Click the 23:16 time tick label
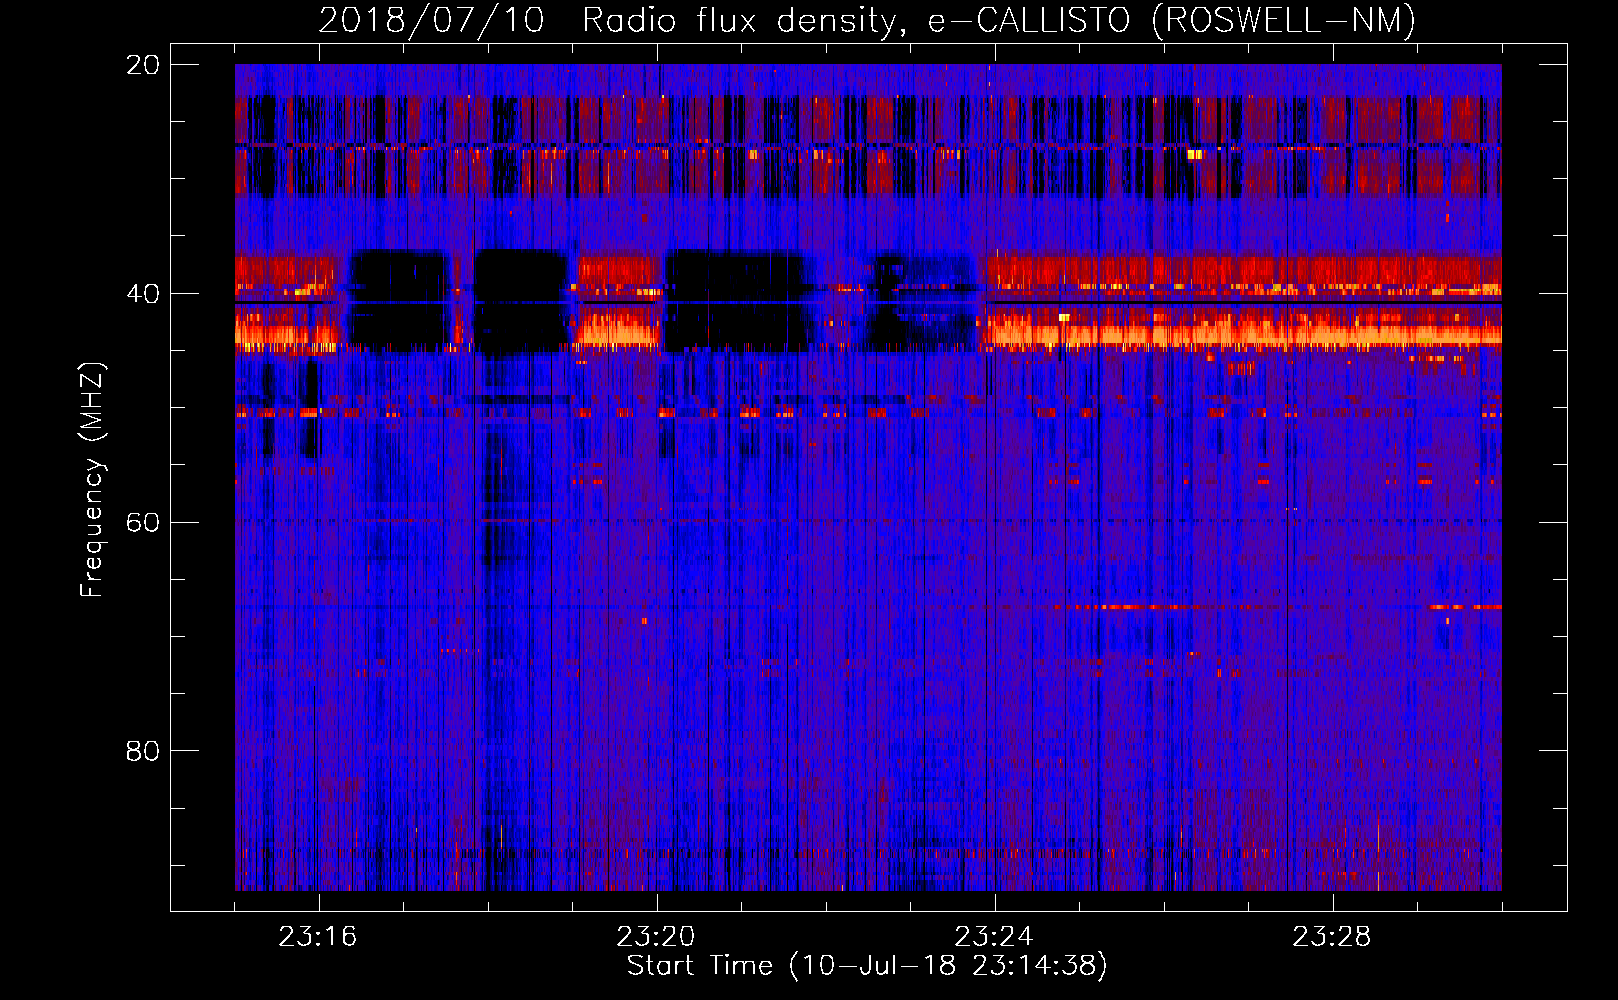The height and width of the screenshot is (1000, 1618). (x=318, y=937)
